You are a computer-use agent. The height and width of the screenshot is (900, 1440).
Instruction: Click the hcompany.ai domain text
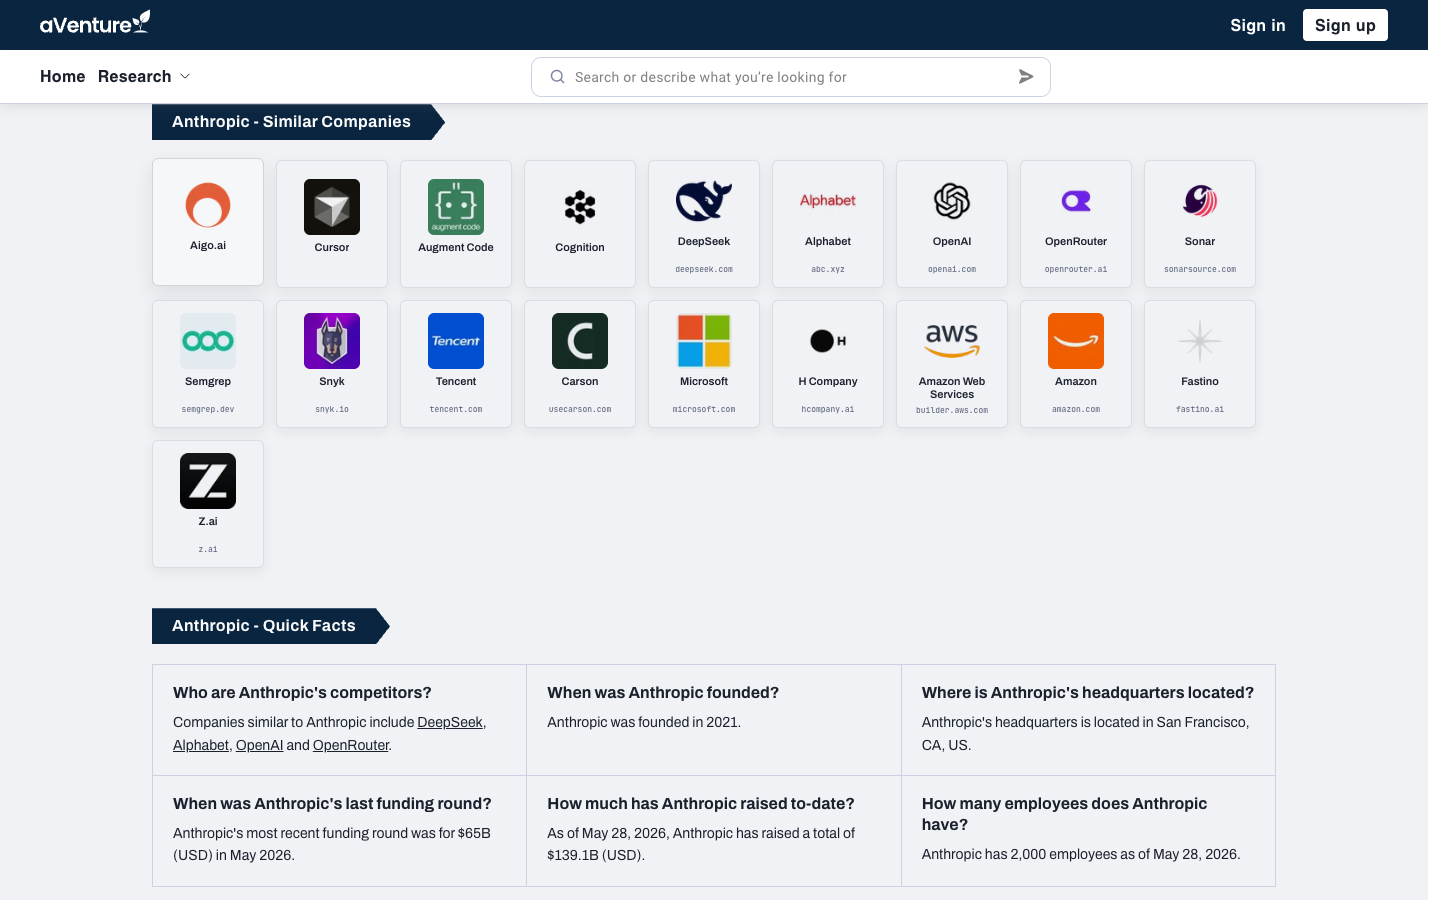[828, 409]
